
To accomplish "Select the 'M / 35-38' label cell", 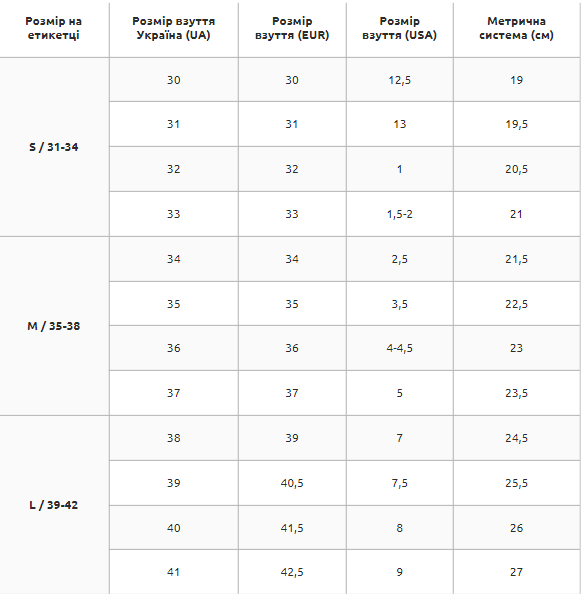I will (x=54, y=326).
